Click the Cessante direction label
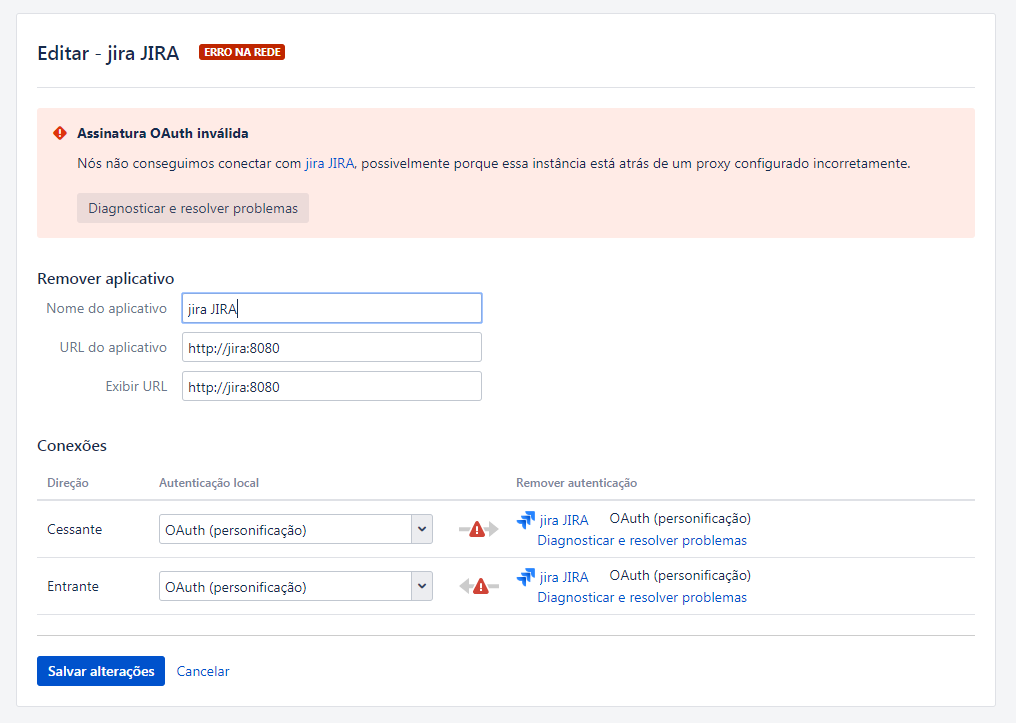 (75, 529)
